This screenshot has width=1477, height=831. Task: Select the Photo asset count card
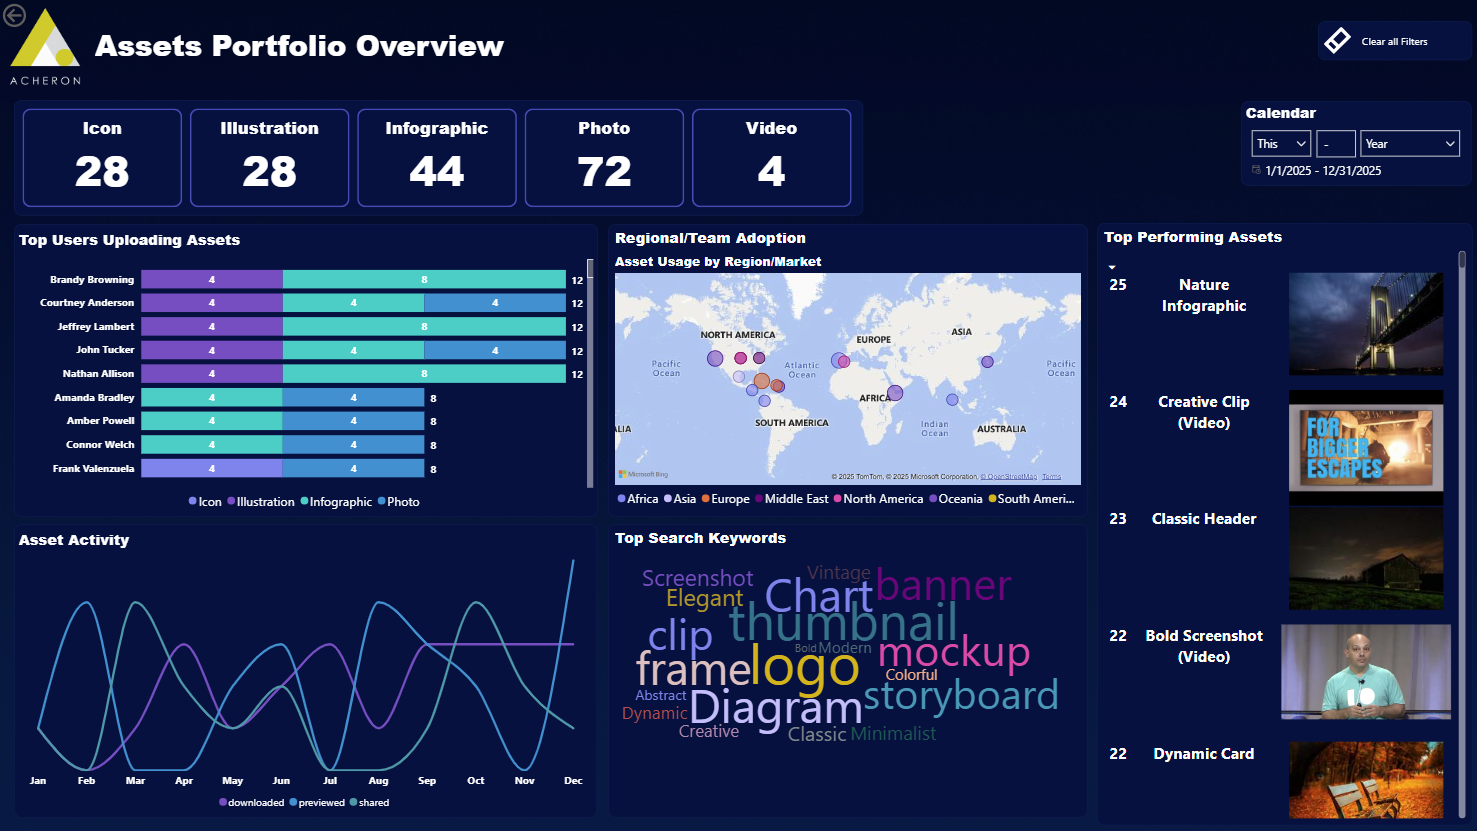pos(604,158)
